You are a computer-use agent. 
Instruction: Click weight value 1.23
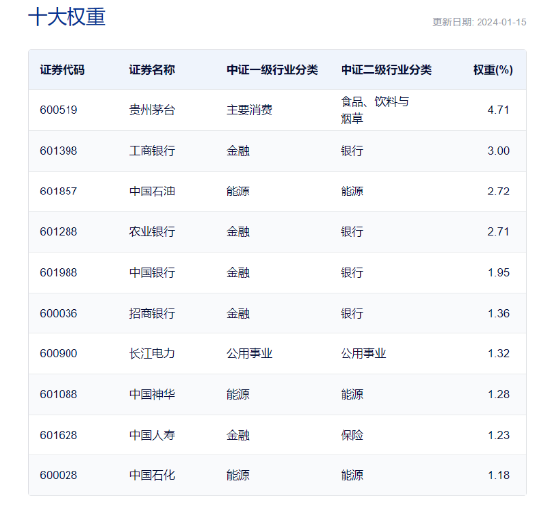[498, 435]
